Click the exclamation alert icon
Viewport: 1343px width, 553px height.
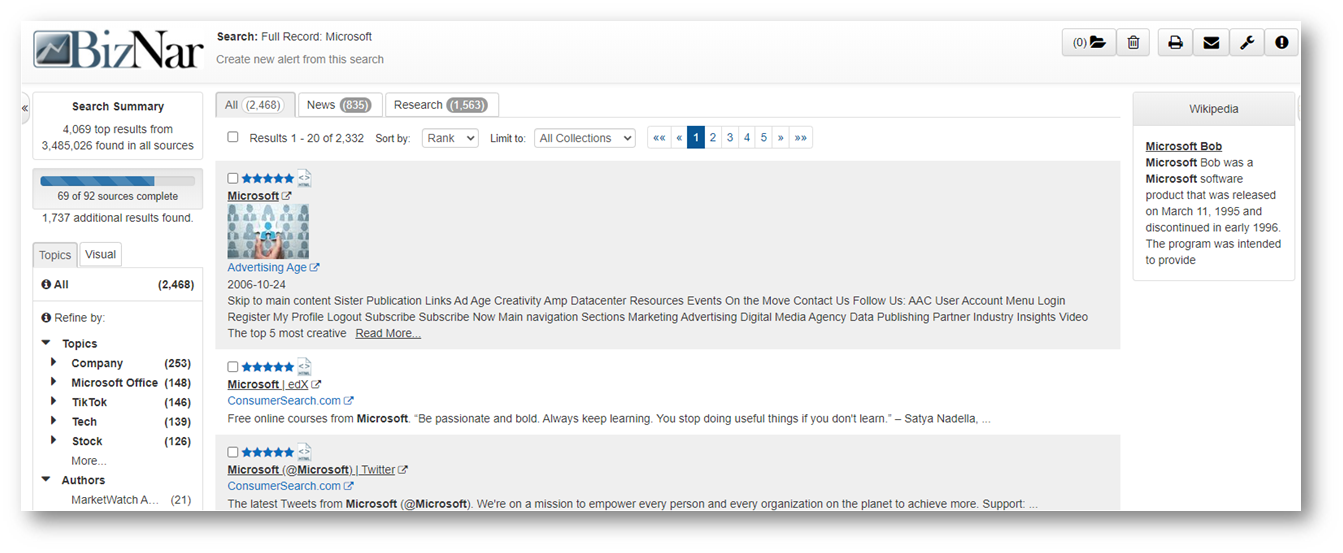[1282, 43]
